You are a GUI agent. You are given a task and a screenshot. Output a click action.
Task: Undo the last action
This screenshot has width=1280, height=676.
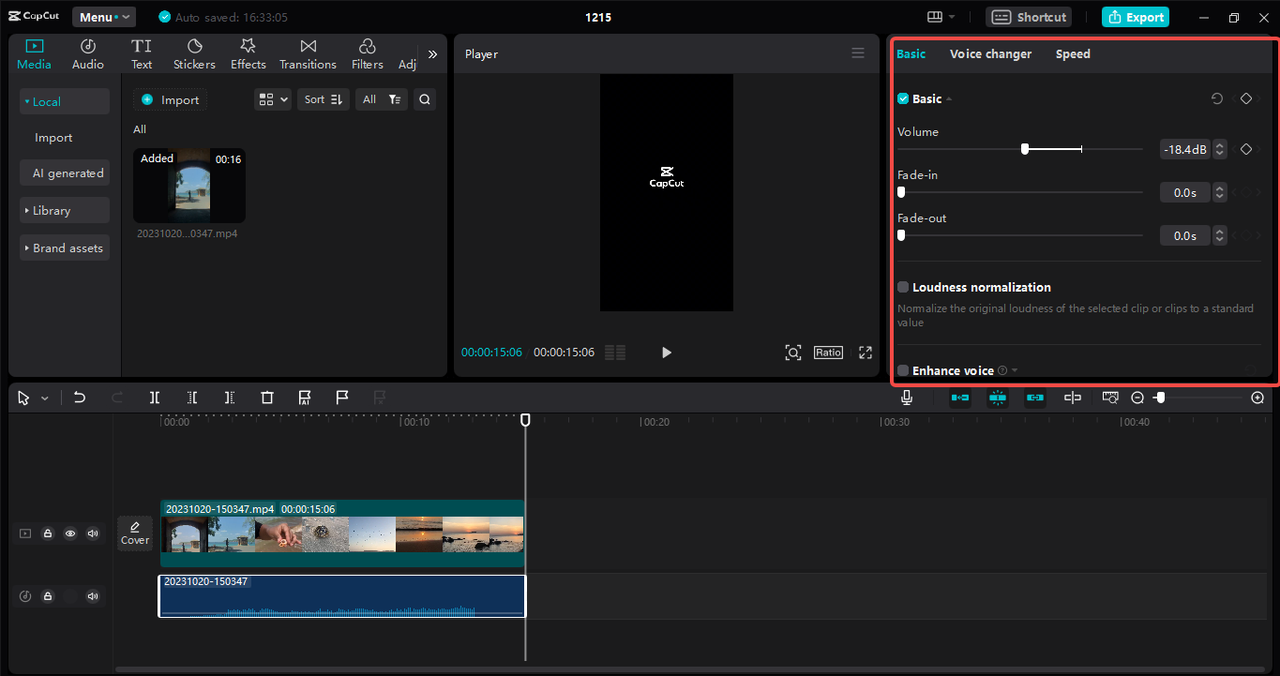[80, 398]
